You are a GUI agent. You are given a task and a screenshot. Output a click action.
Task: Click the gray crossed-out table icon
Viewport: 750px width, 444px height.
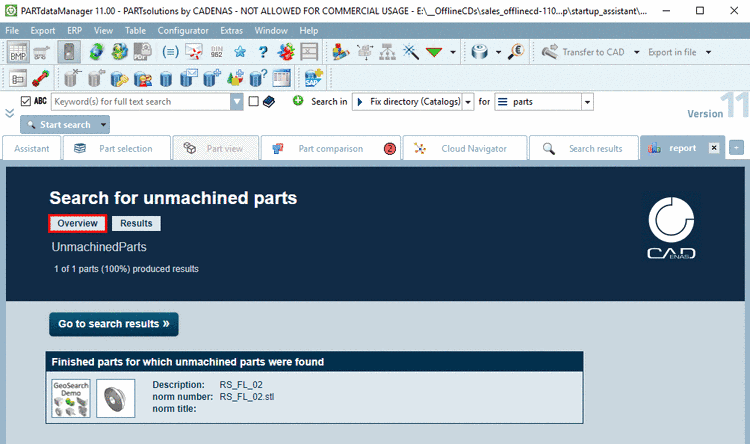(309, 52)
